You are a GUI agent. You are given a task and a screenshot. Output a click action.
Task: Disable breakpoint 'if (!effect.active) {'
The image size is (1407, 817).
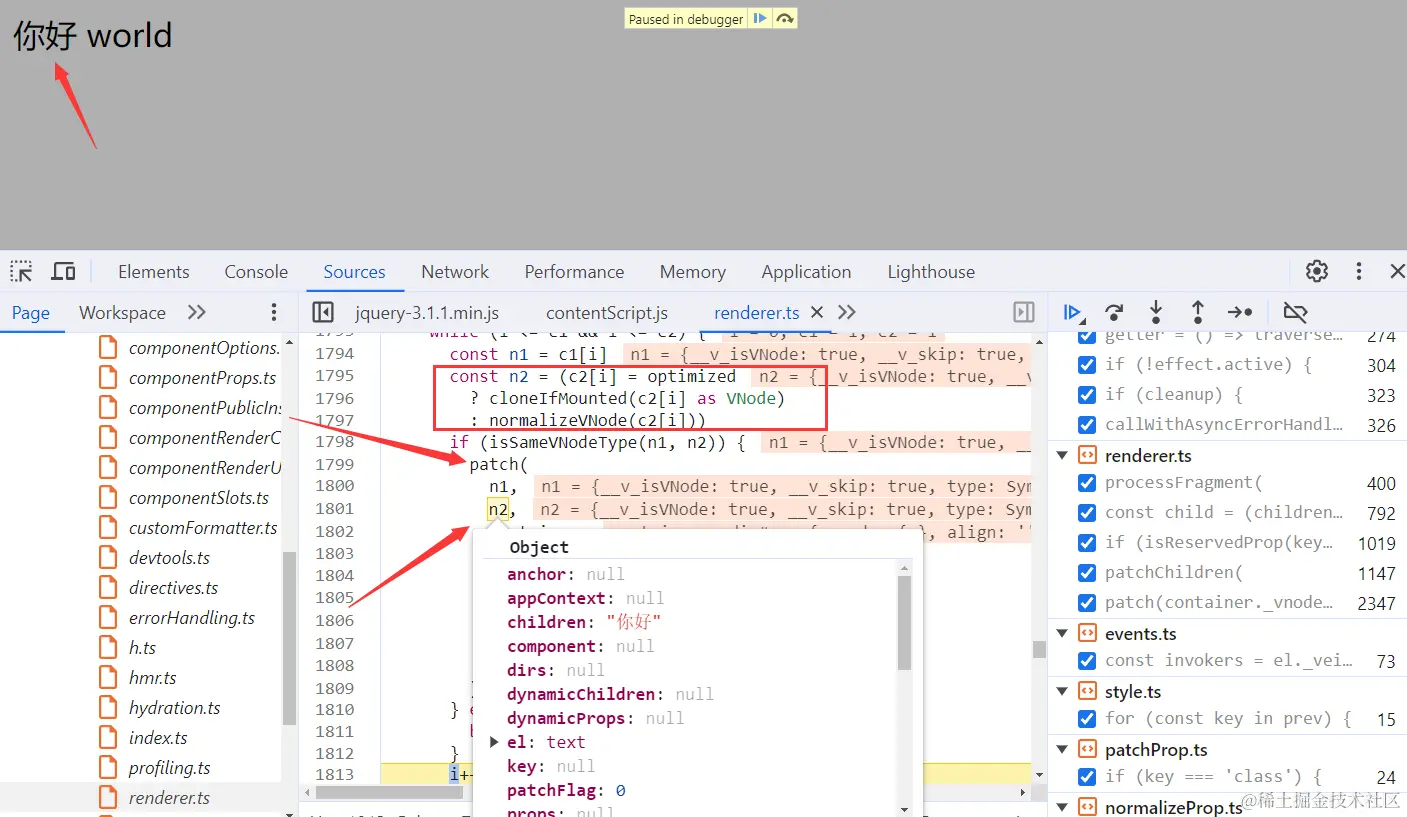1087,365
